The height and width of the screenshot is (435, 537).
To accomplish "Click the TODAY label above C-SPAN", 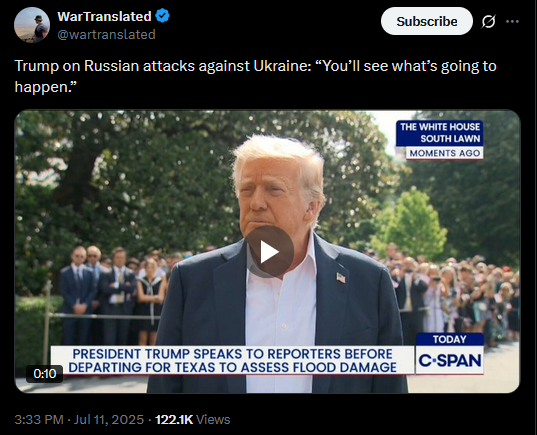I will click(450, 339).
